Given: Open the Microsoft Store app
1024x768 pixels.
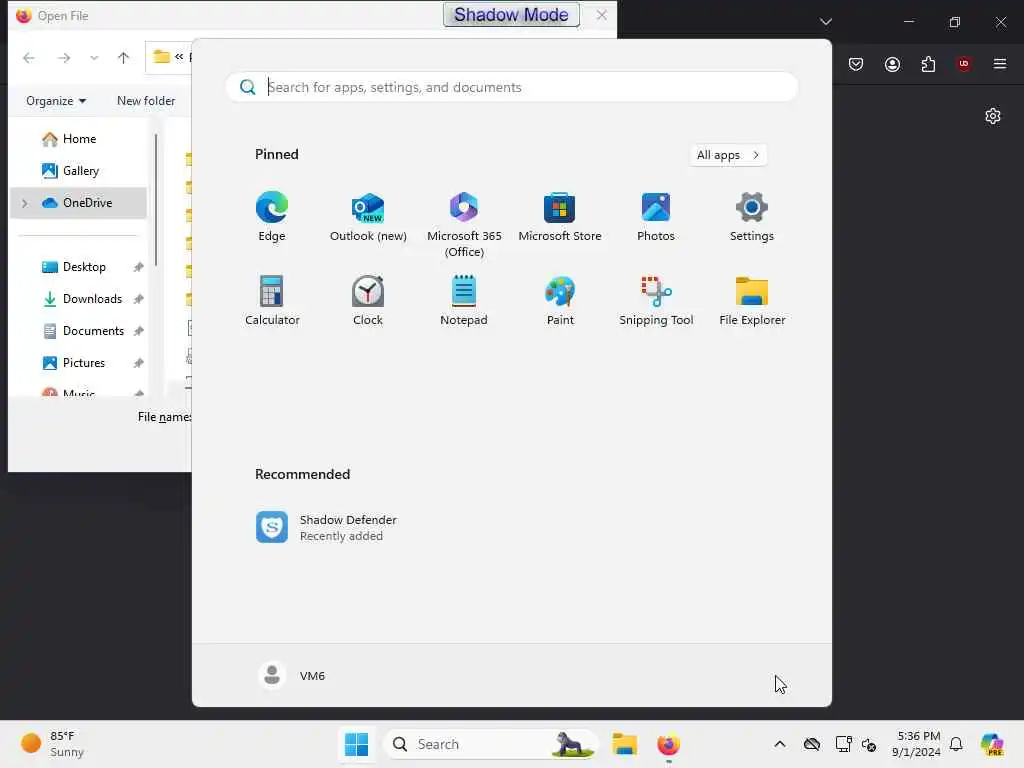Looking at the screenshot, I should (x=560, y=217).
